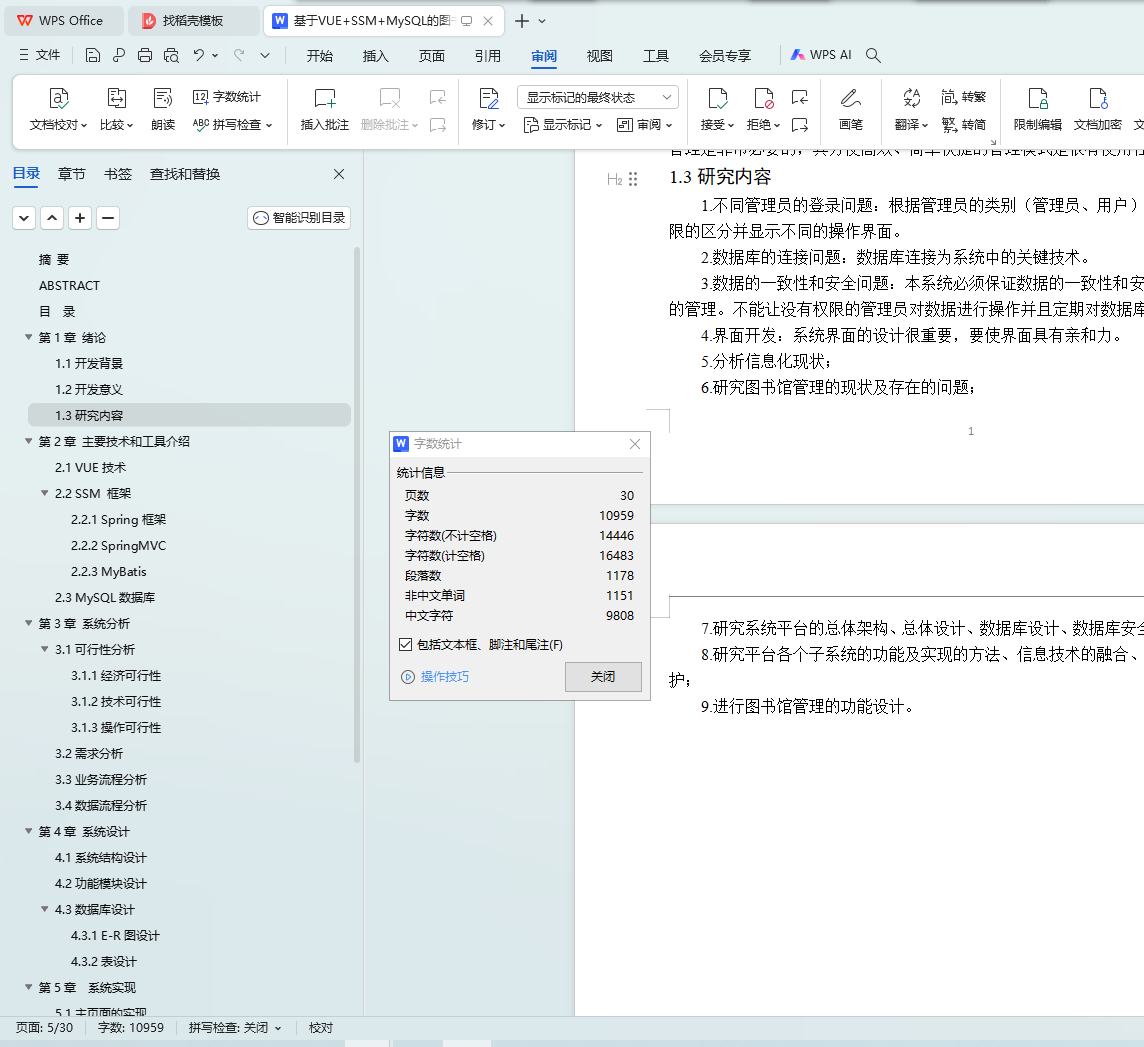Open the 显示标记 dropdown
This screenshot has height=1047, width=1144.
563,125
